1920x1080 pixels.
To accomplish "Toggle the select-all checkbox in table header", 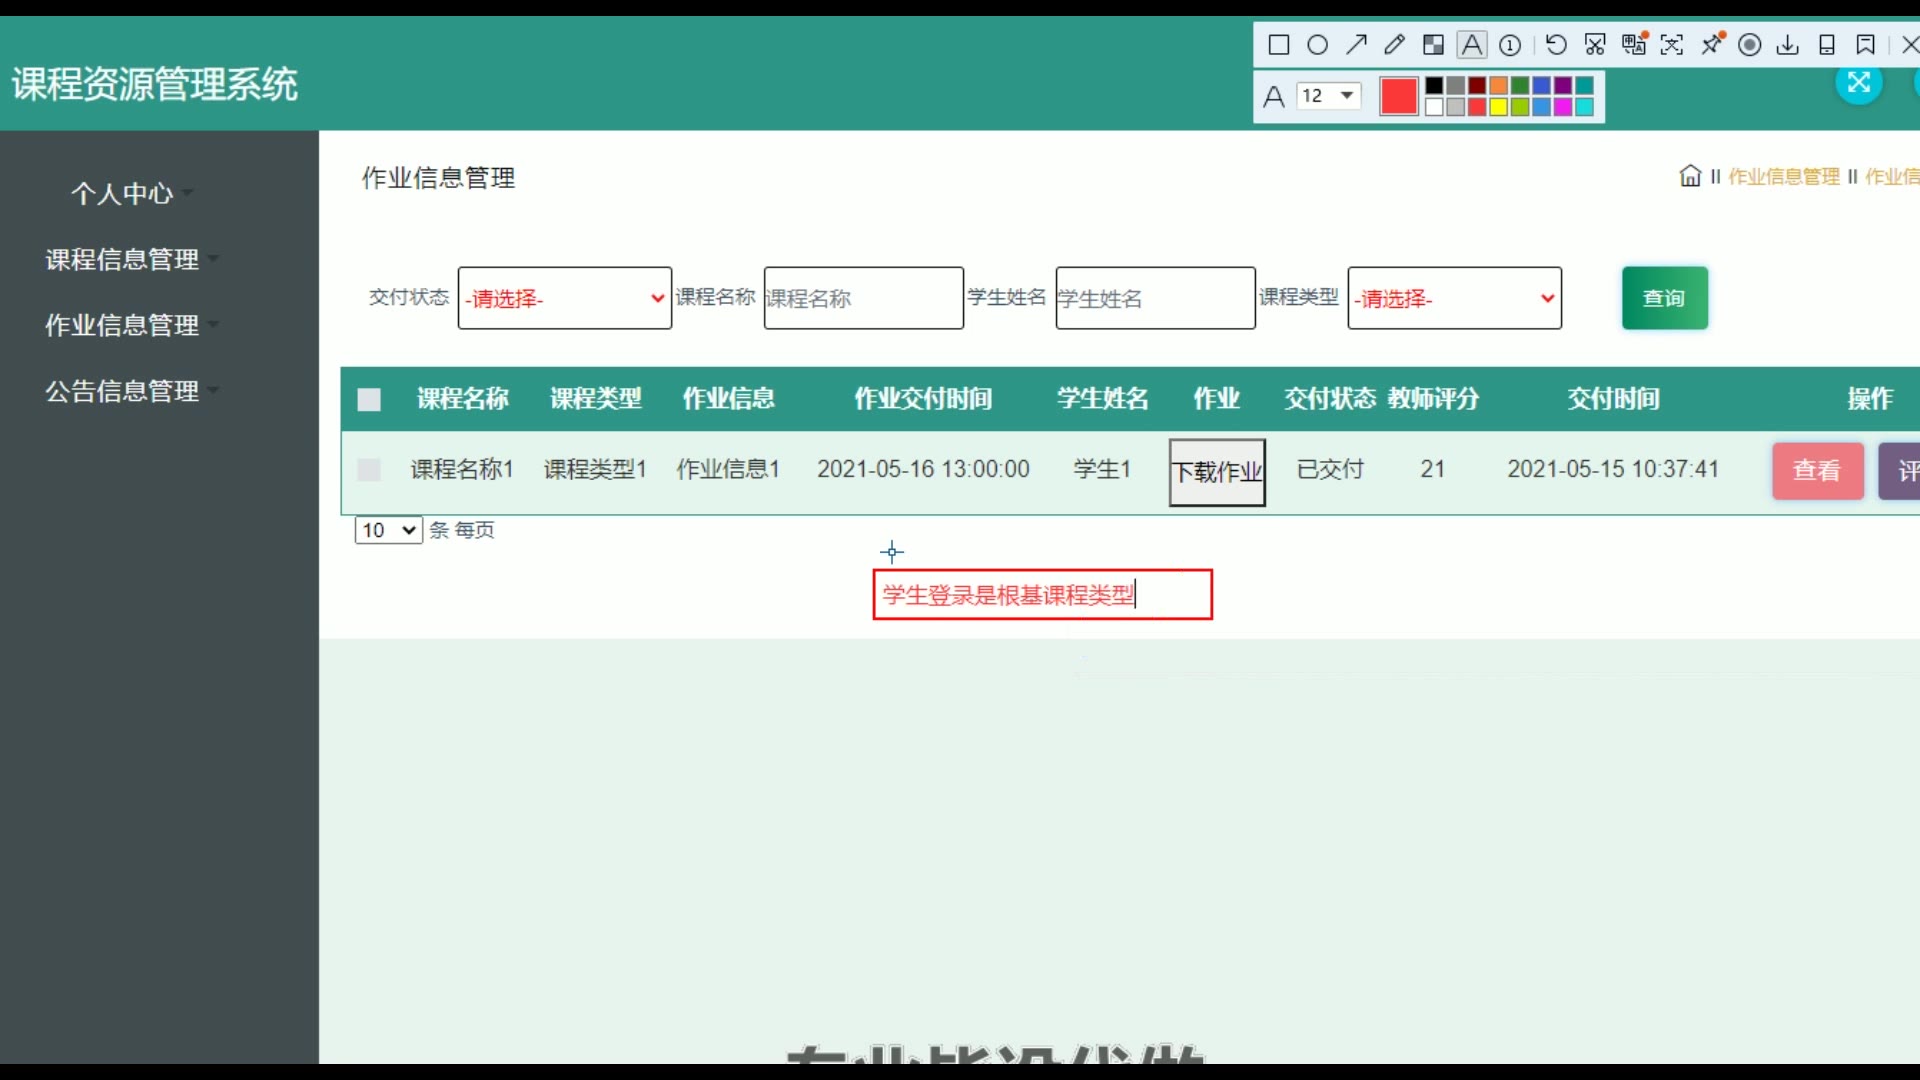I will click(369, 400).
